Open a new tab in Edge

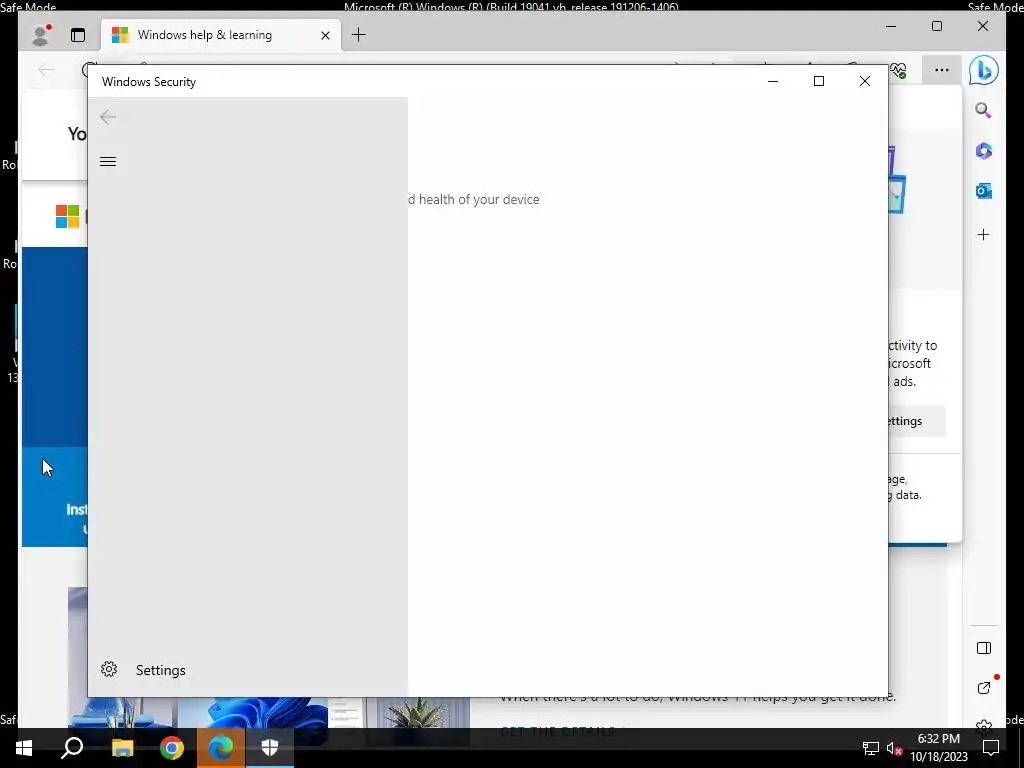pos(359,35)
